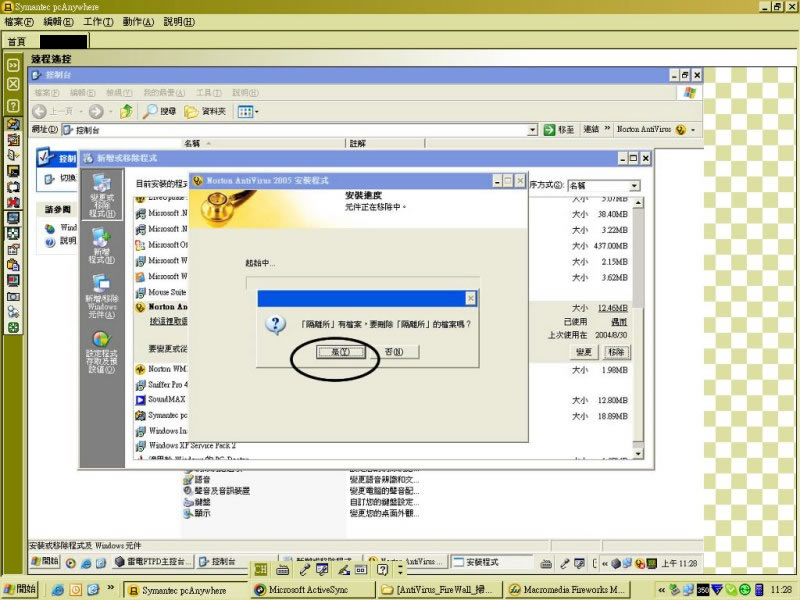The height and width of the screenshot is (600, 800).
Task: Click the microphone icon on the floating pcAnywhere toolbar
Action: pyautogui.click(x=305, y=570)
